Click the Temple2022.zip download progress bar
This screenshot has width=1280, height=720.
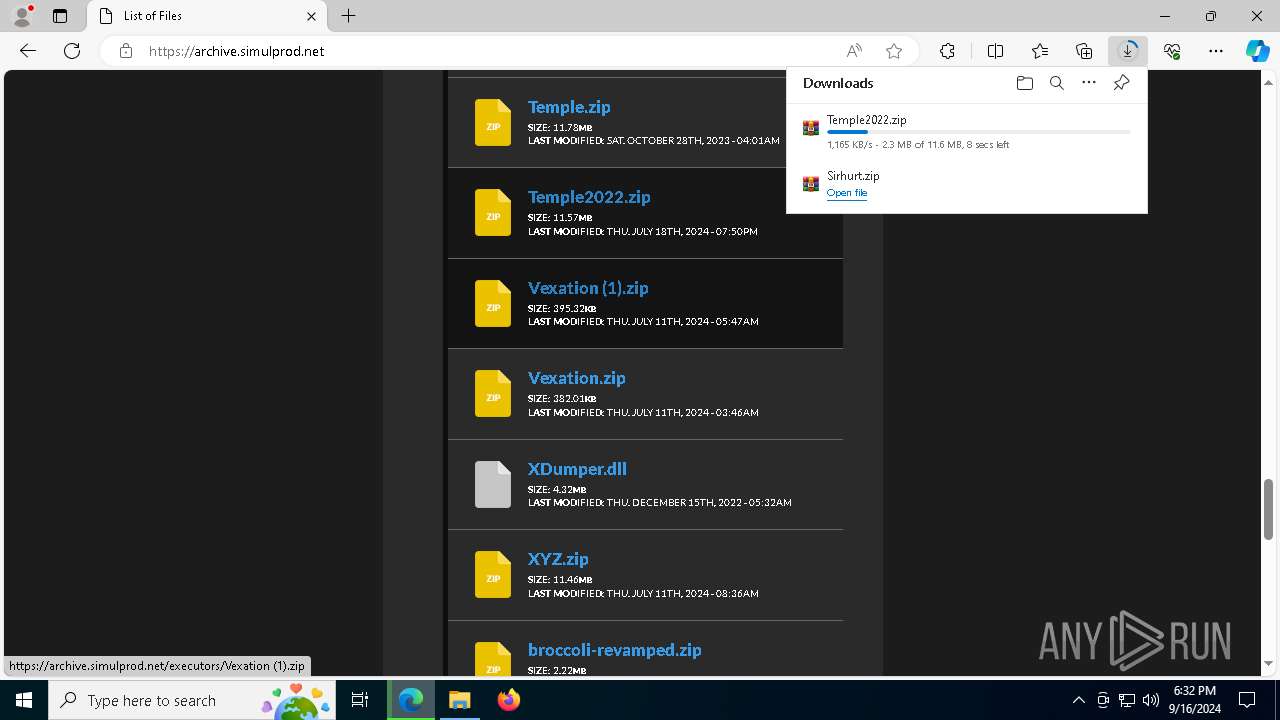978,132
